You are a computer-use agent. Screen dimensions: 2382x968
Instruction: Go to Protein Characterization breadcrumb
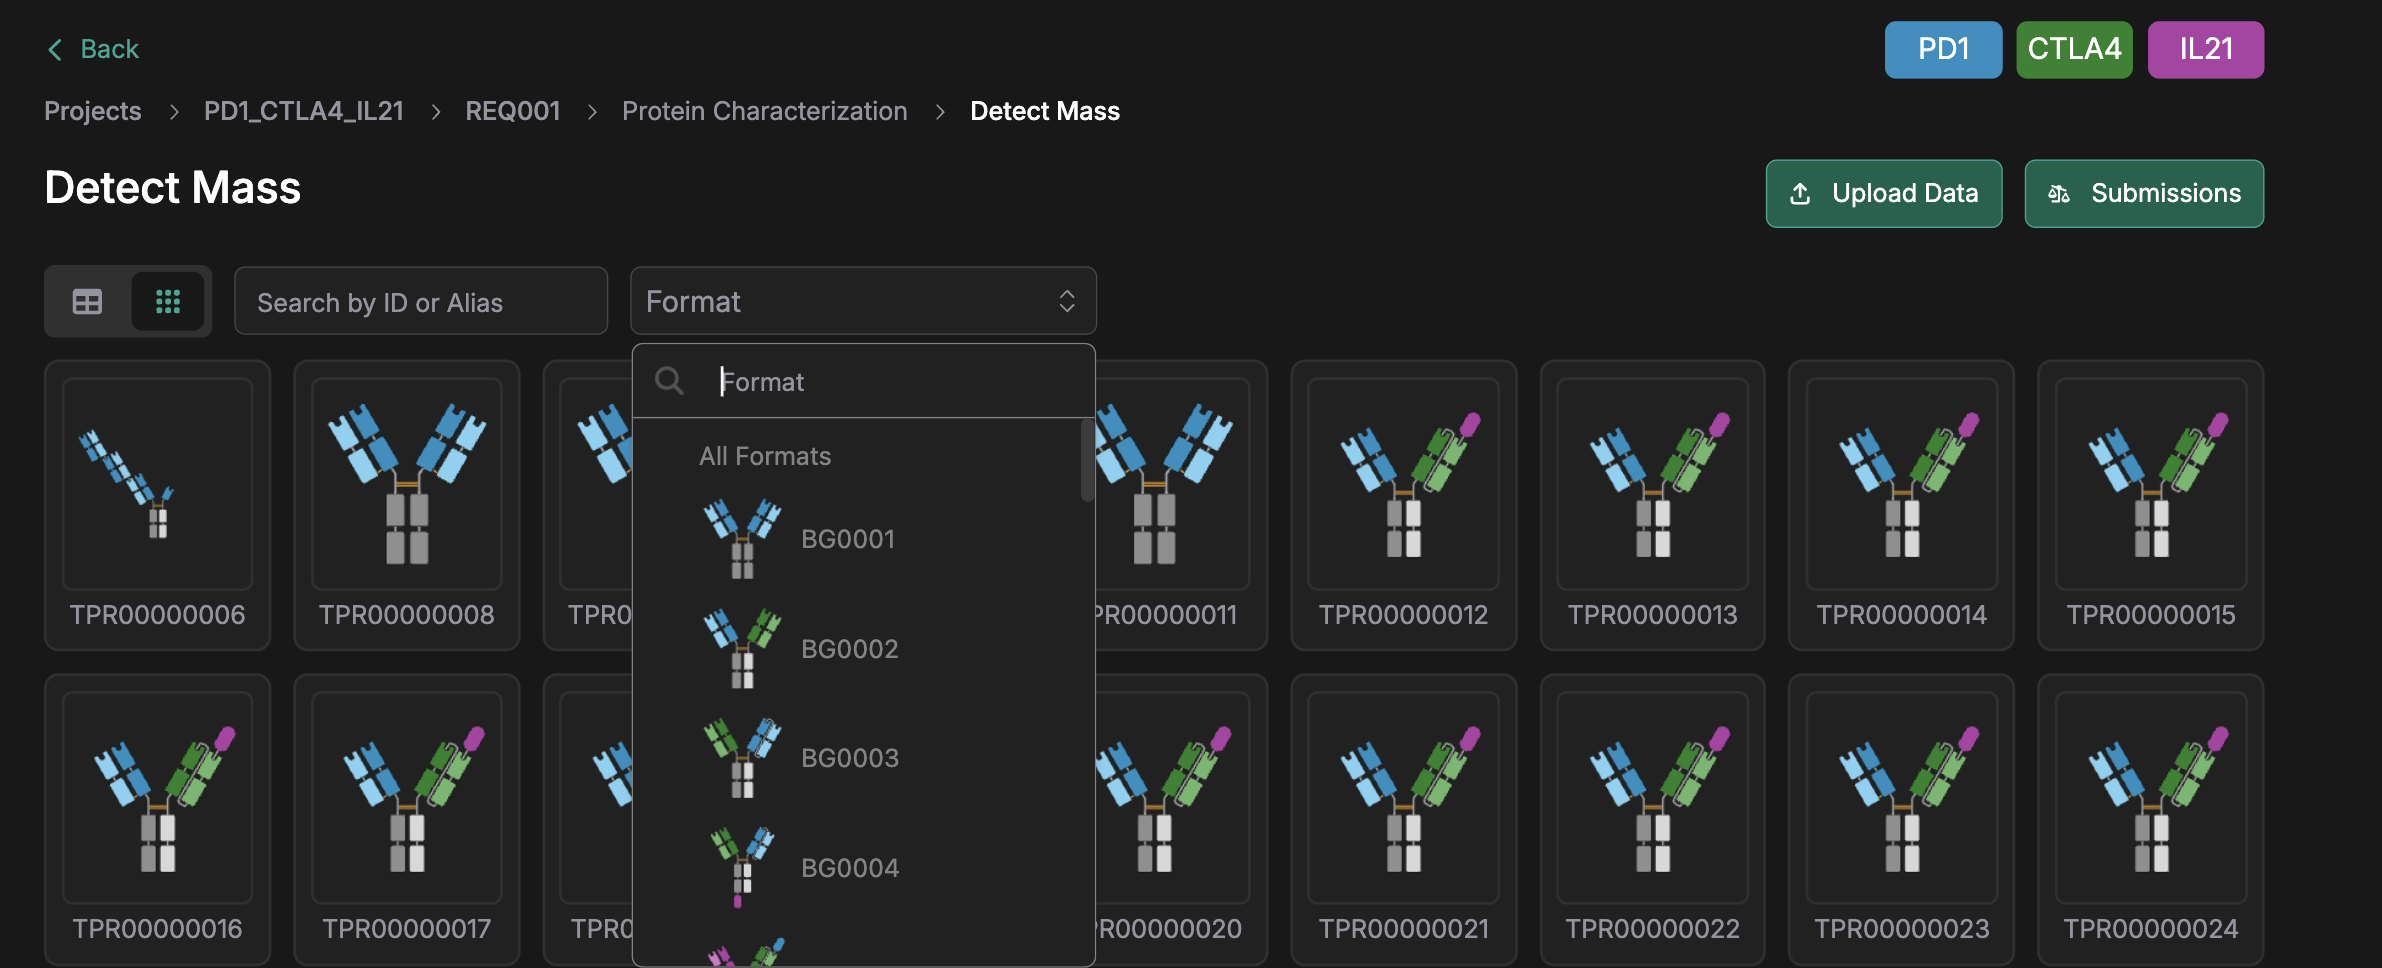click(765, 111)
